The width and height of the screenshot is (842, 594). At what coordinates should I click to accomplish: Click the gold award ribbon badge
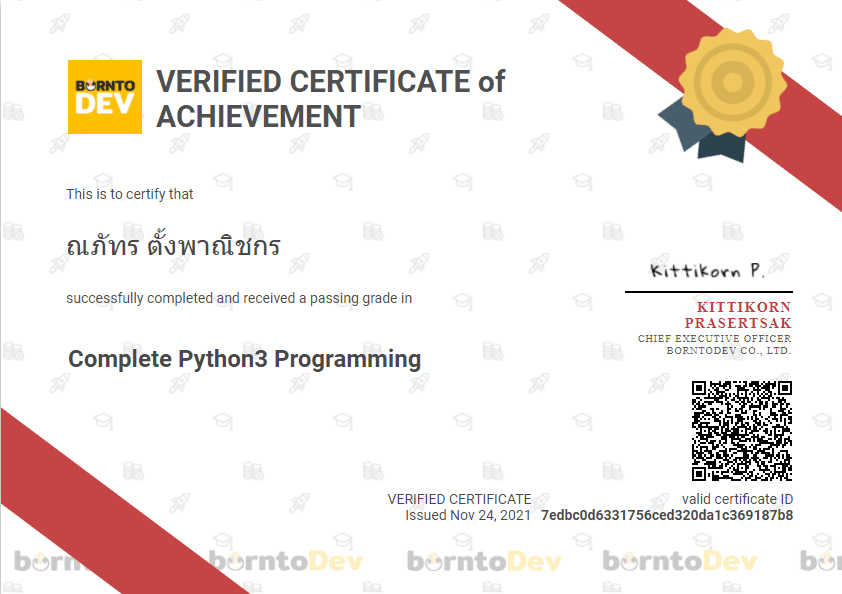(722, 96)
